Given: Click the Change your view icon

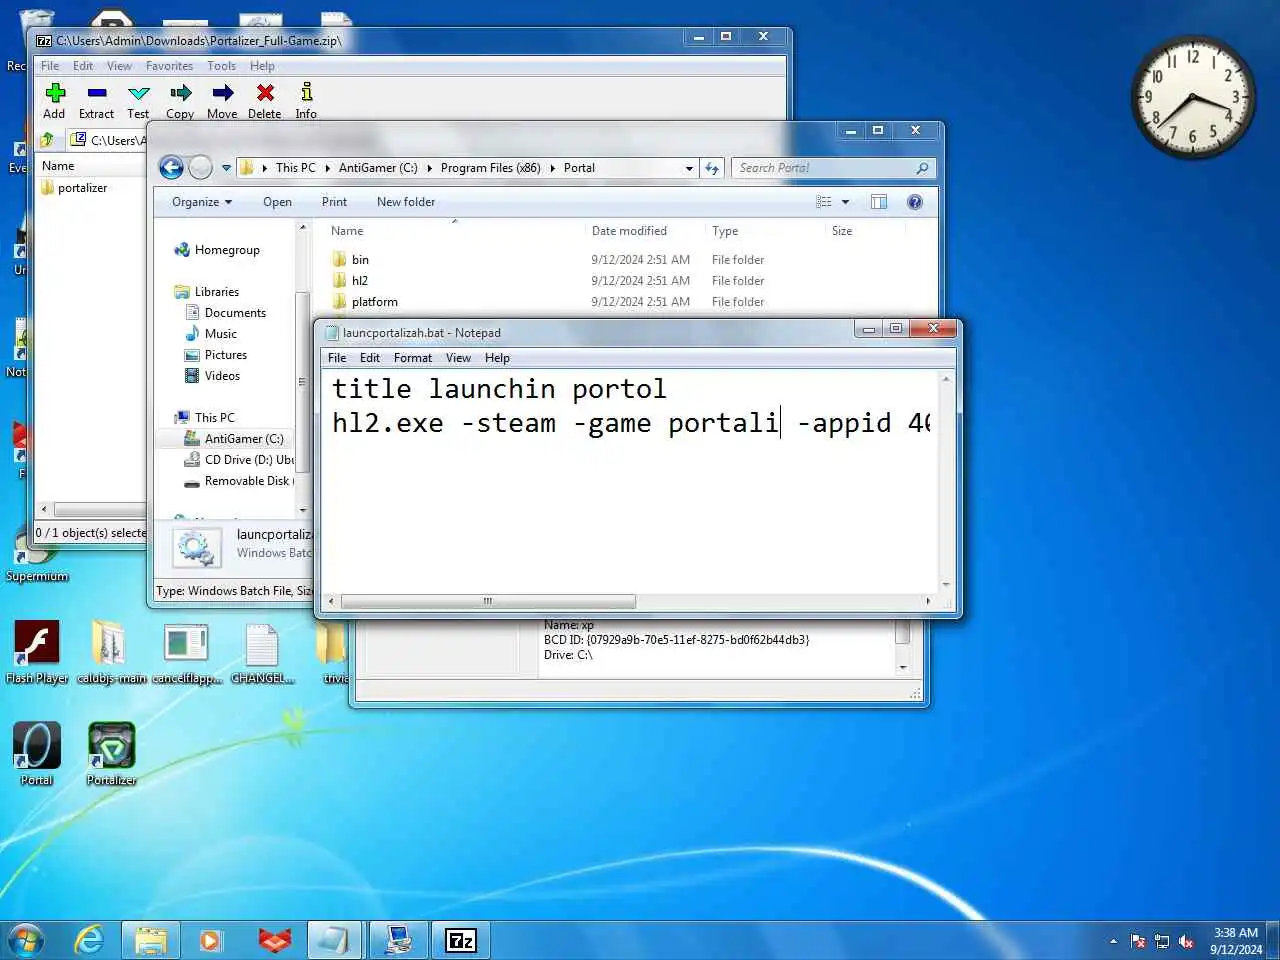Looking at the screenshot, I should click(824, 202).
